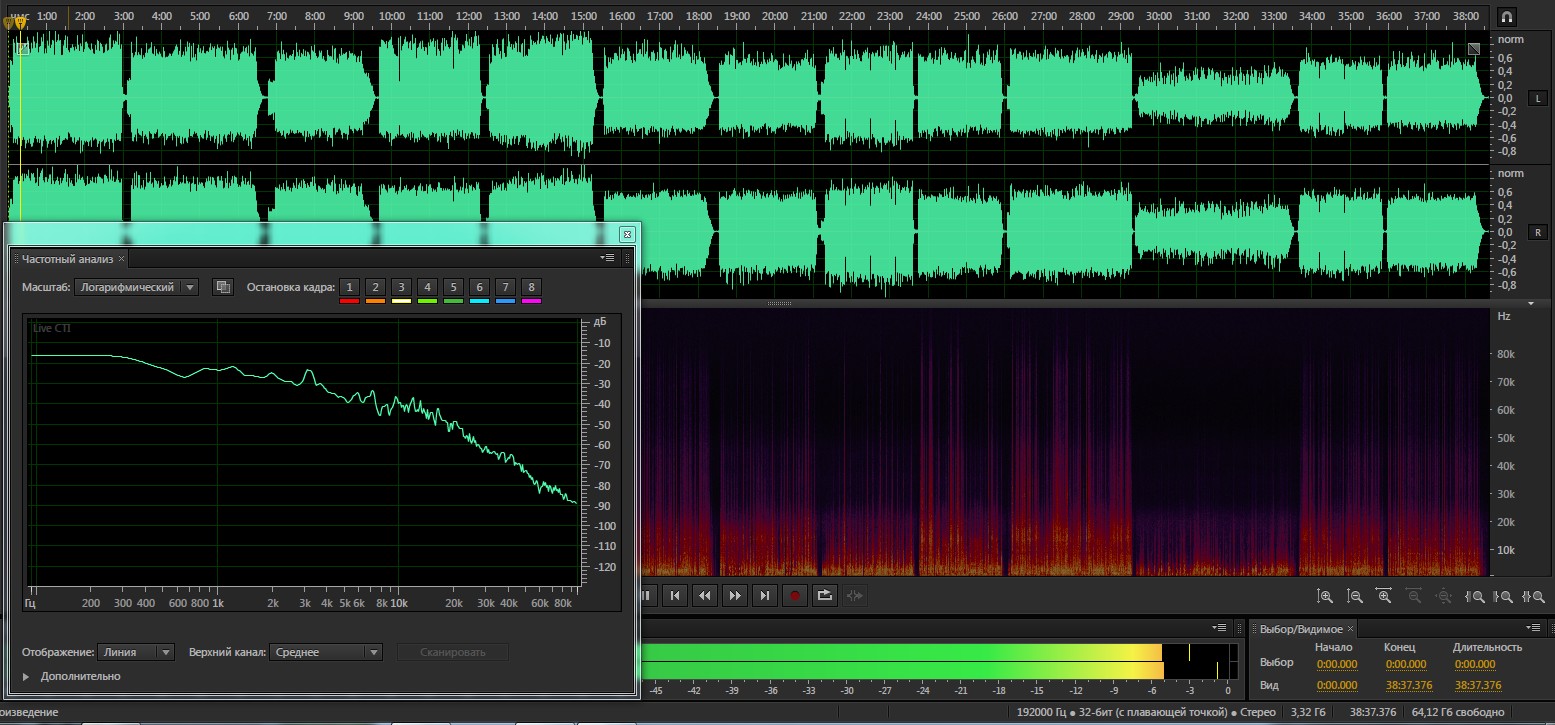Pause playback in the transport bar

pos(646,596)
